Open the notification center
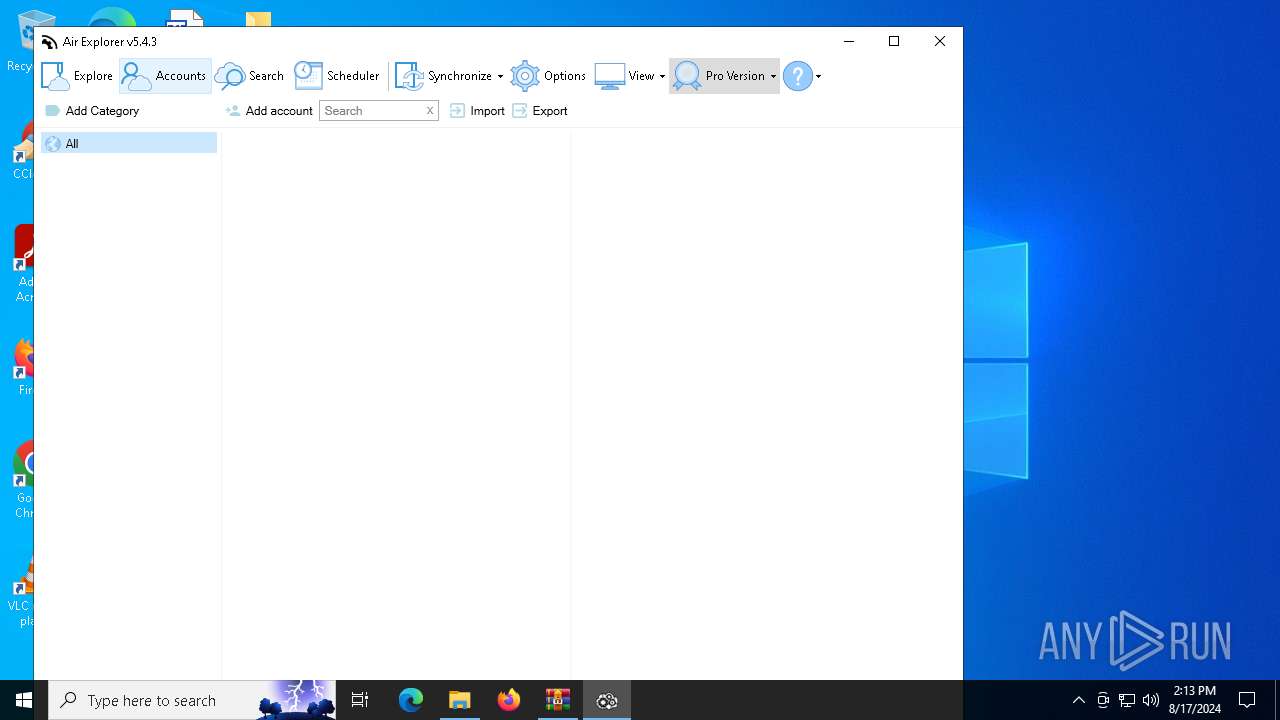Screen dimensions: 1280x720 (1247, 700)
